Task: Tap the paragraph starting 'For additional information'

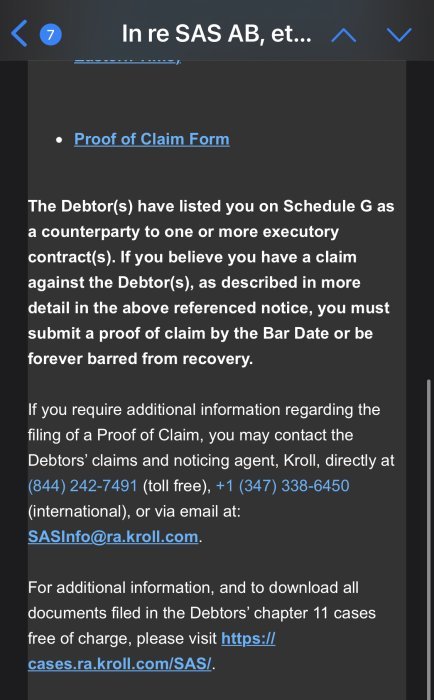Action: pyautogui.click(x=202, y=625)
